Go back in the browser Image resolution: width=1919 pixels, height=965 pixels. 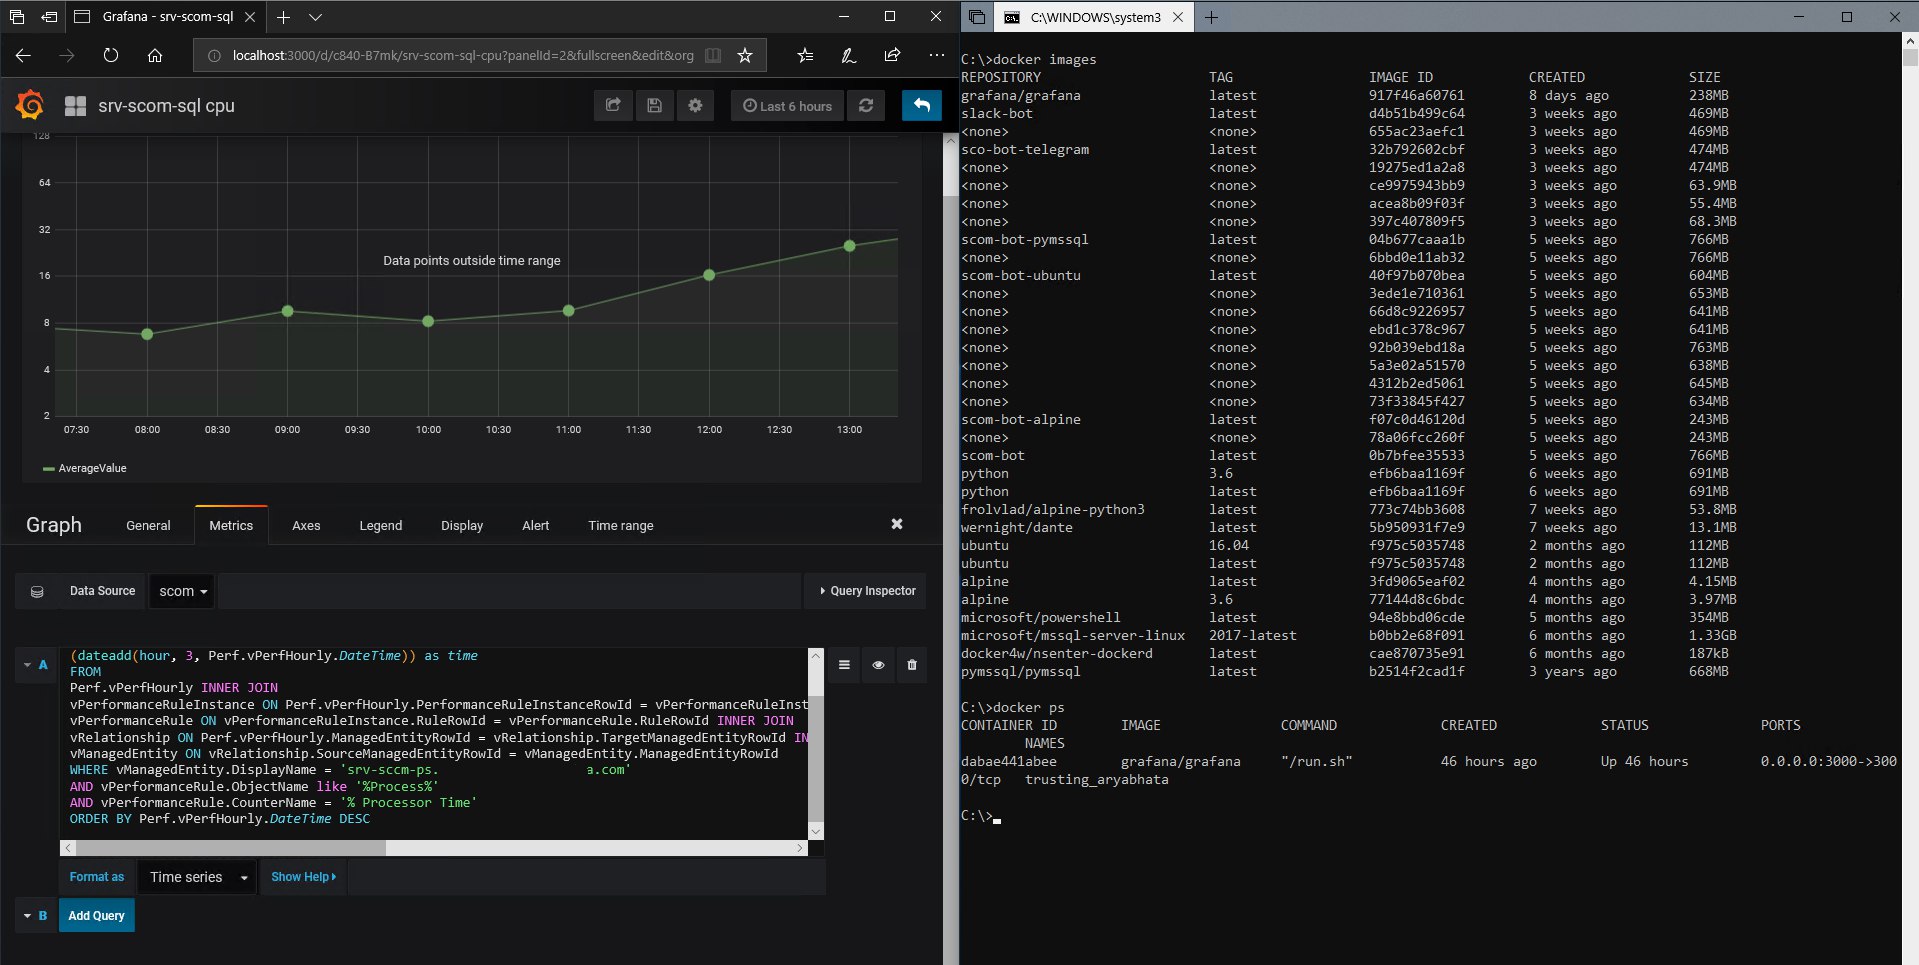(23, 55)
